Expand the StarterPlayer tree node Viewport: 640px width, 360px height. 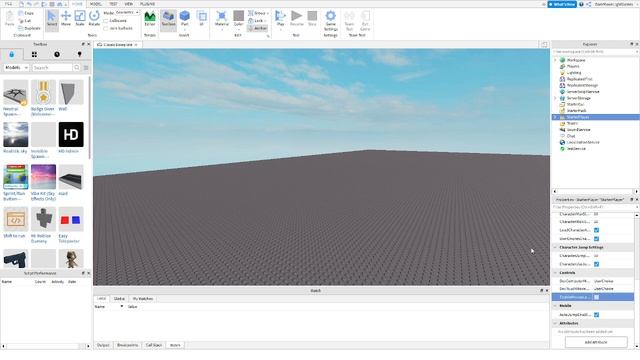[x=555, y=117]
